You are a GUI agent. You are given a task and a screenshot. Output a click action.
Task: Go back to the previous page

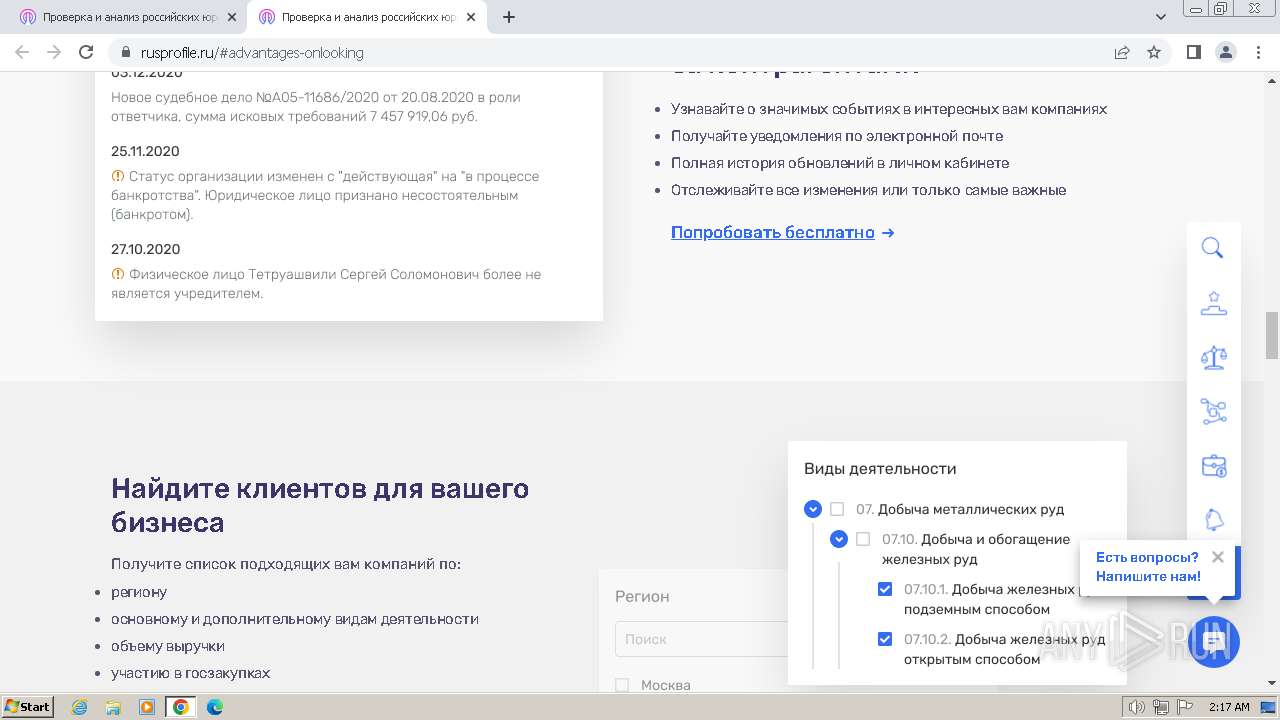tap(22, 52)
